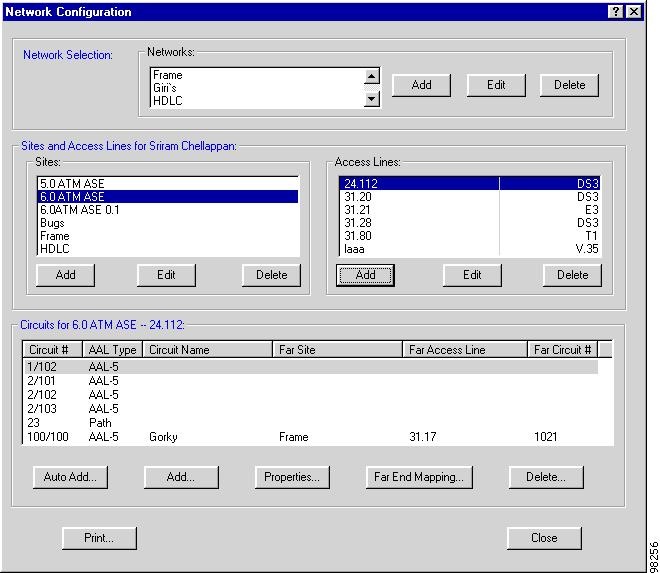
Task: Delete the selected network
Action: pyautogui.click(x=569, y=85)
